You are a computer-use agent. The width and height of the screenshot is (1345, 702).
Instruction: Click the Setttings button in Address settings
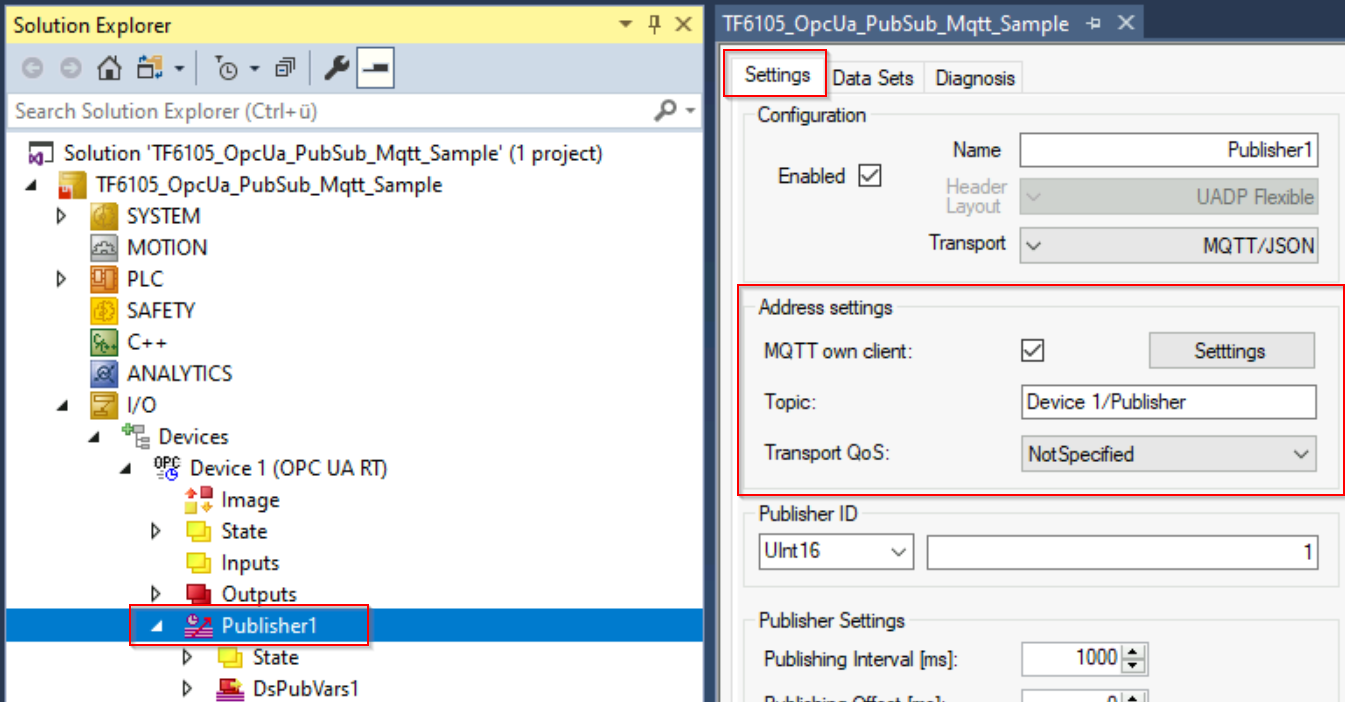pyautogui.click(x=1231, y=351)
